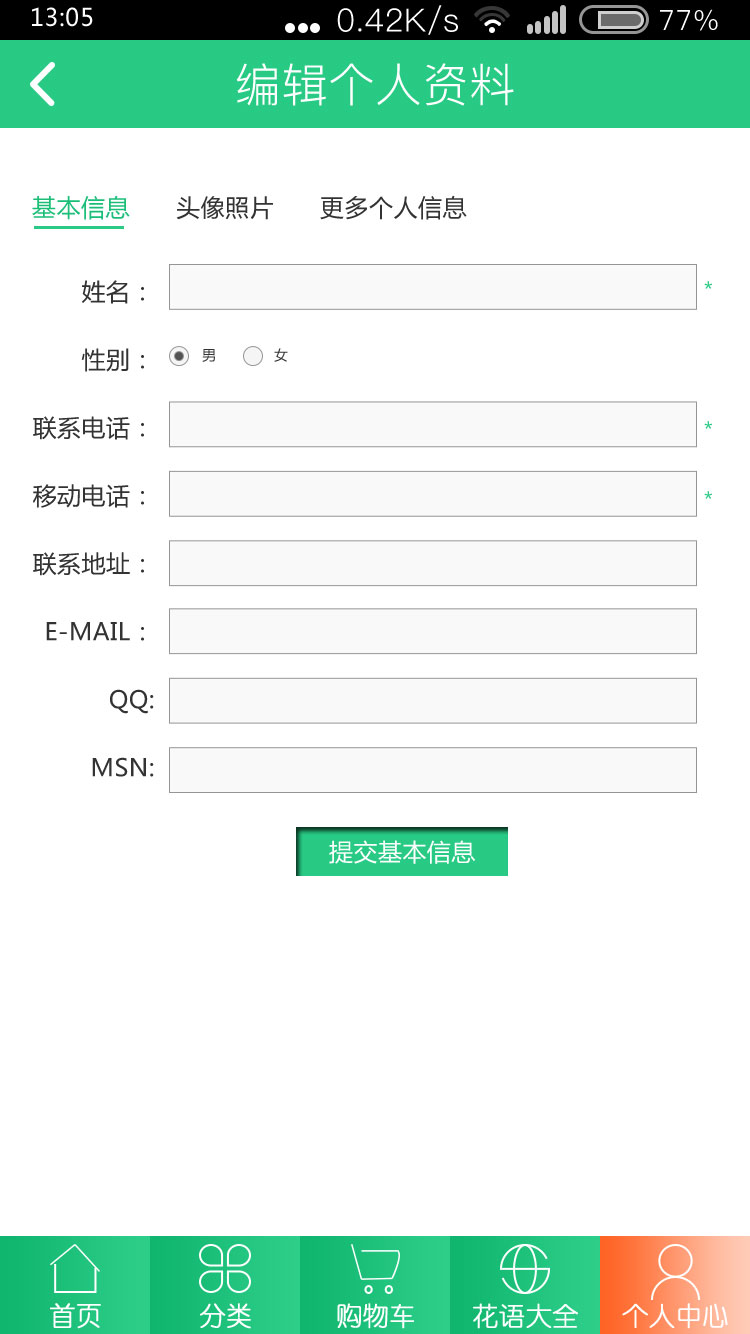Tap the Wi-Fi status icon

click(492, 20)
